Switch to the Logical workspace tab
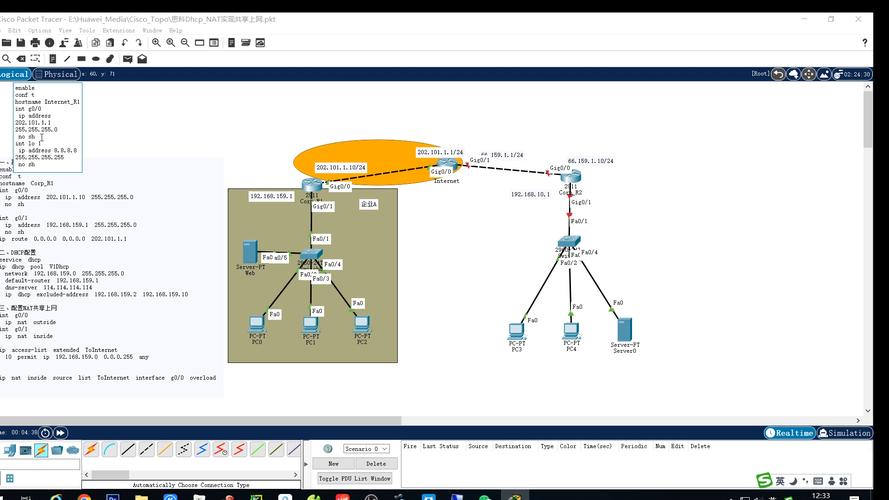This screenshot has height=500, width=889. point(14,74)
